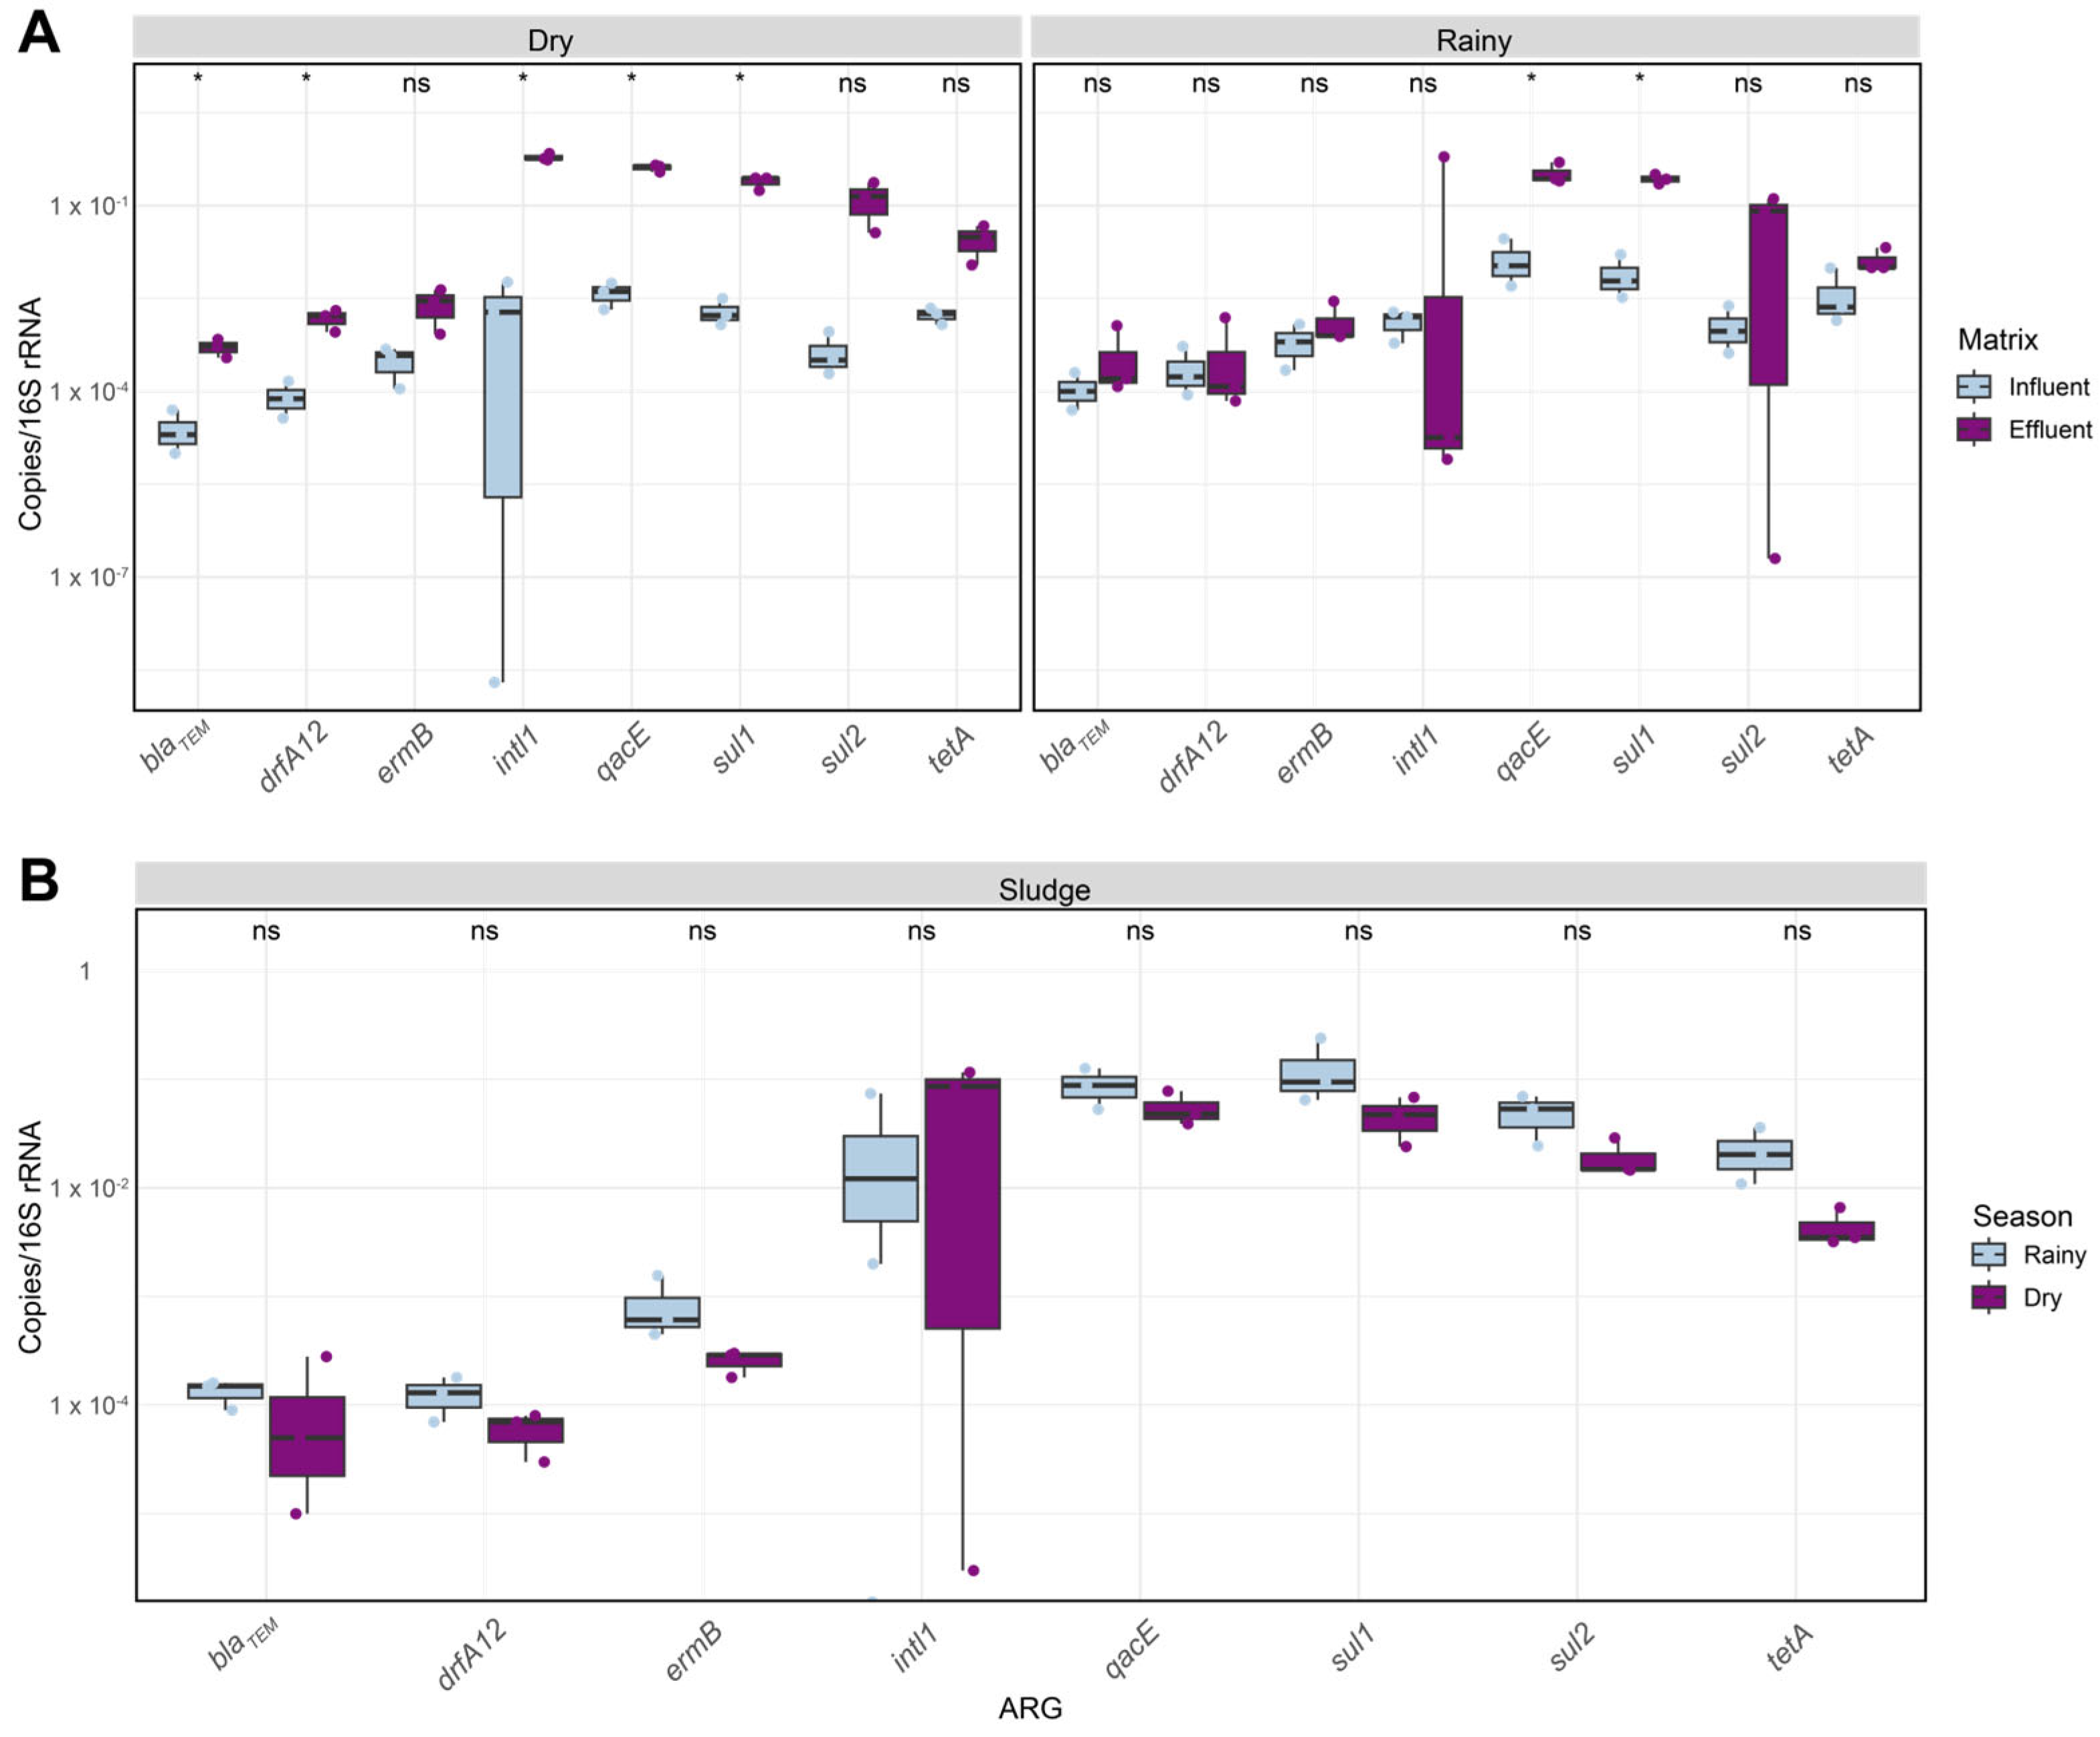Select the Rainy facet header in panel A

1475,38
